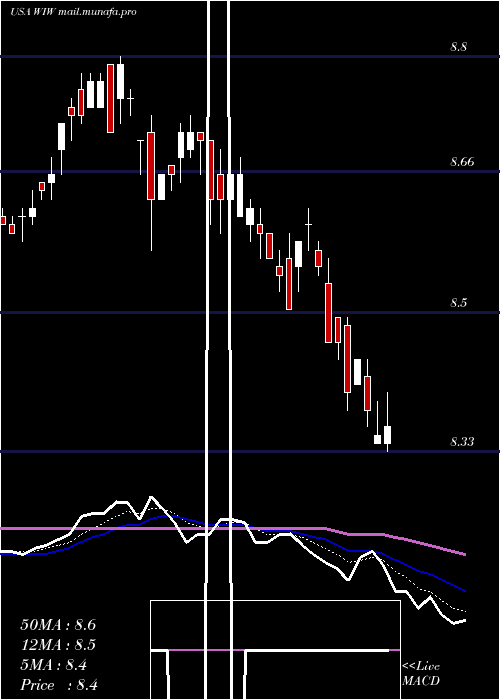This screenshot has width=500, height=700.
Task: Click the 'Price : 8.4' readout
Action: point(59,685)
